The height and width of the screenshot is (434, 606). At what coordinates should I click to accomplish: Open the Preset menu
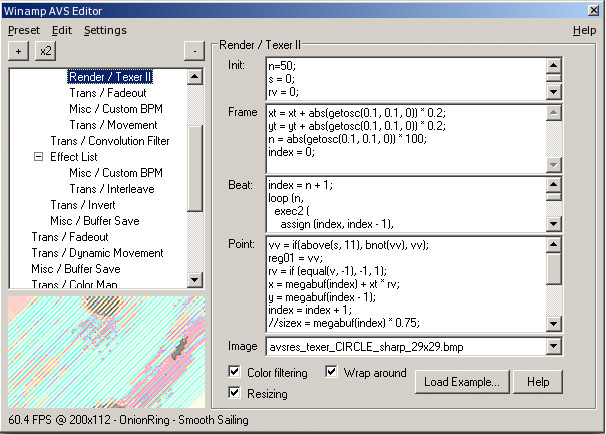pyautogui.click(x=24, y=30)
